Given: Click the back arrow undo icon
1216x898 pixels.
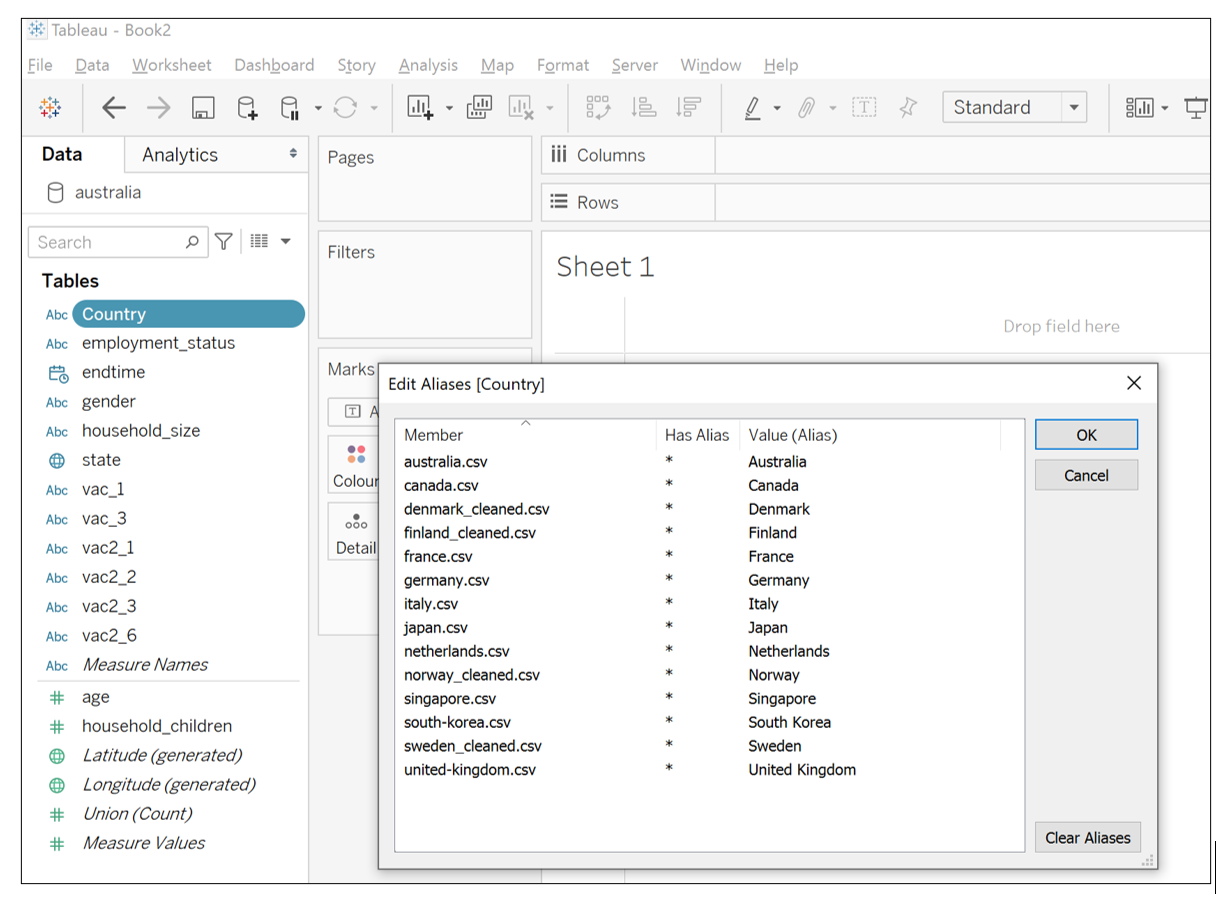Looking at the screenshot, I should [114, 108].
